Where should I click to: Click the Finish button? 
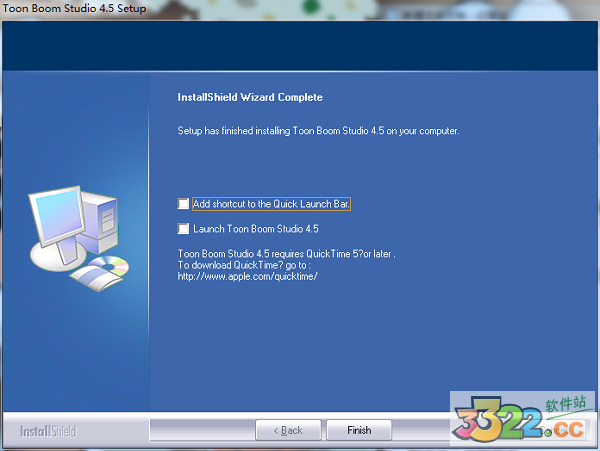pyautogui.click(x=359, y=430)
